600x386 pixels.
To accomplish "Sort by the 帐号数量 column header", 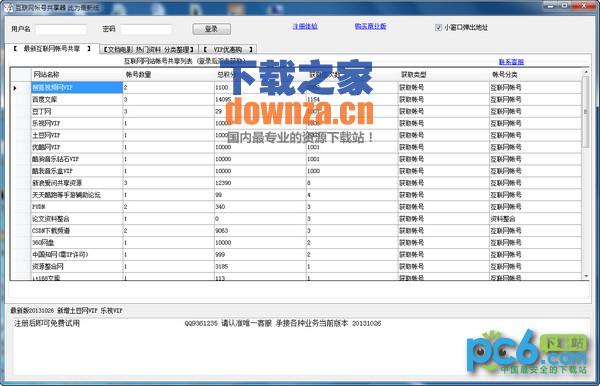I will coord(169,74).
